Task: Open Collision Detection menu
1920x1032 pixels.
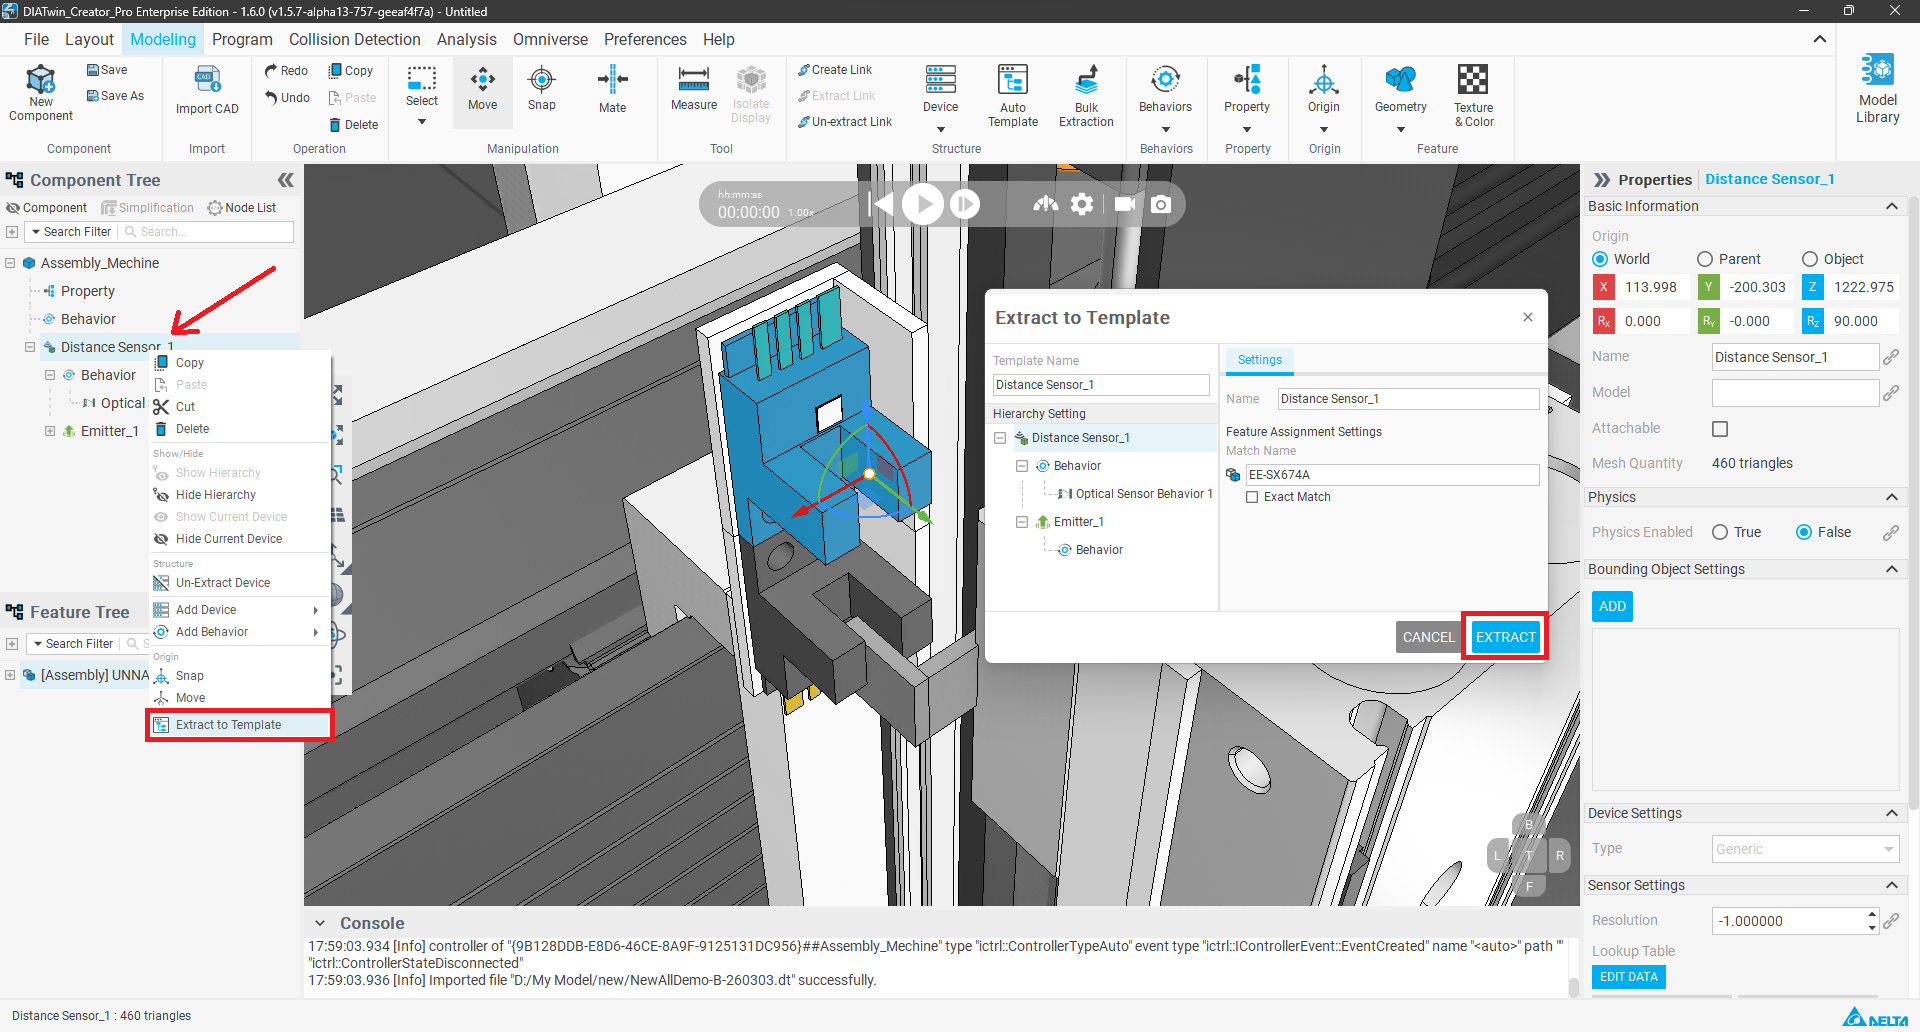Action: (x=355, y=39)
